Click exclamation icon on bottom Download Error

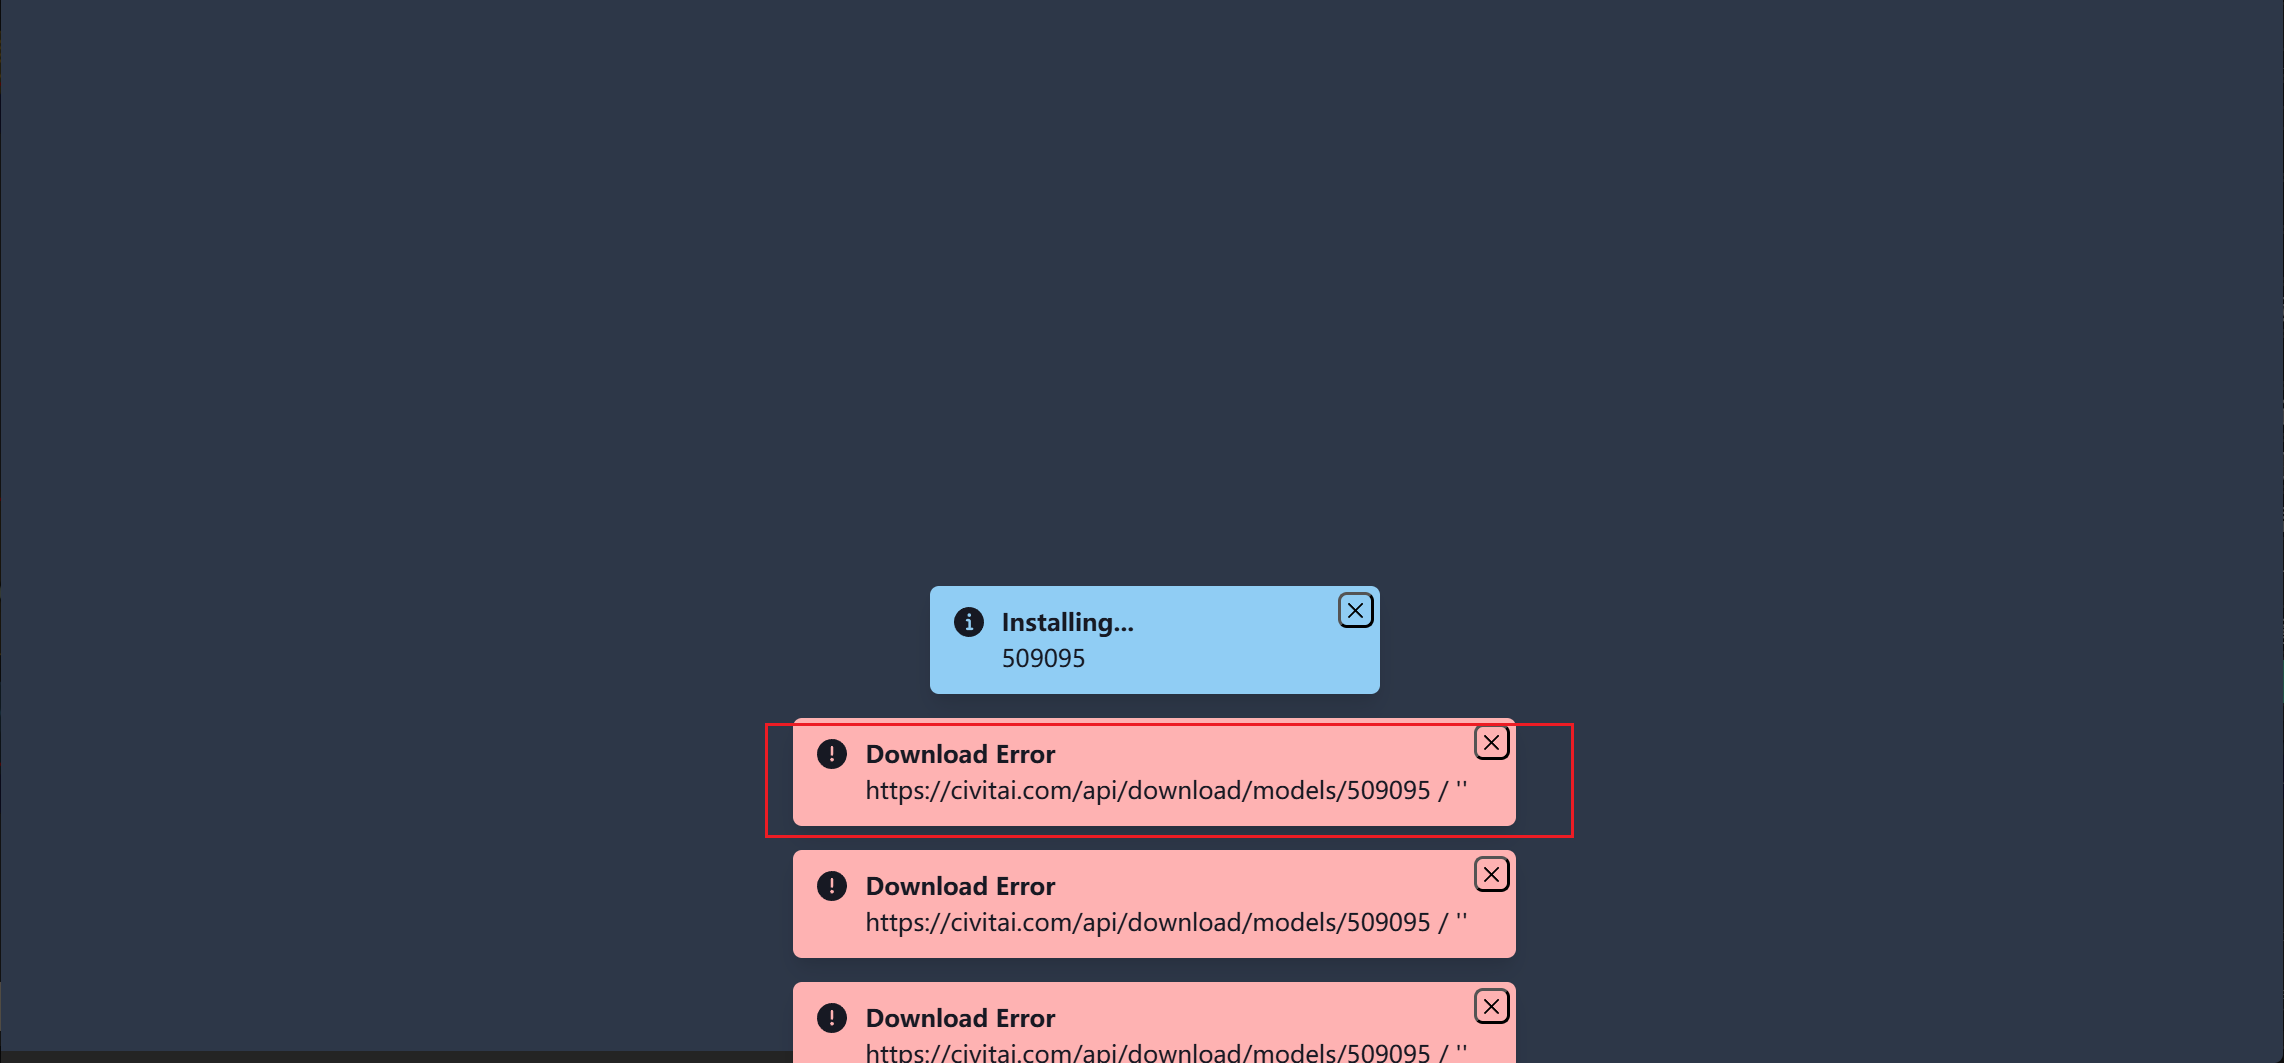click(831, 1018)
